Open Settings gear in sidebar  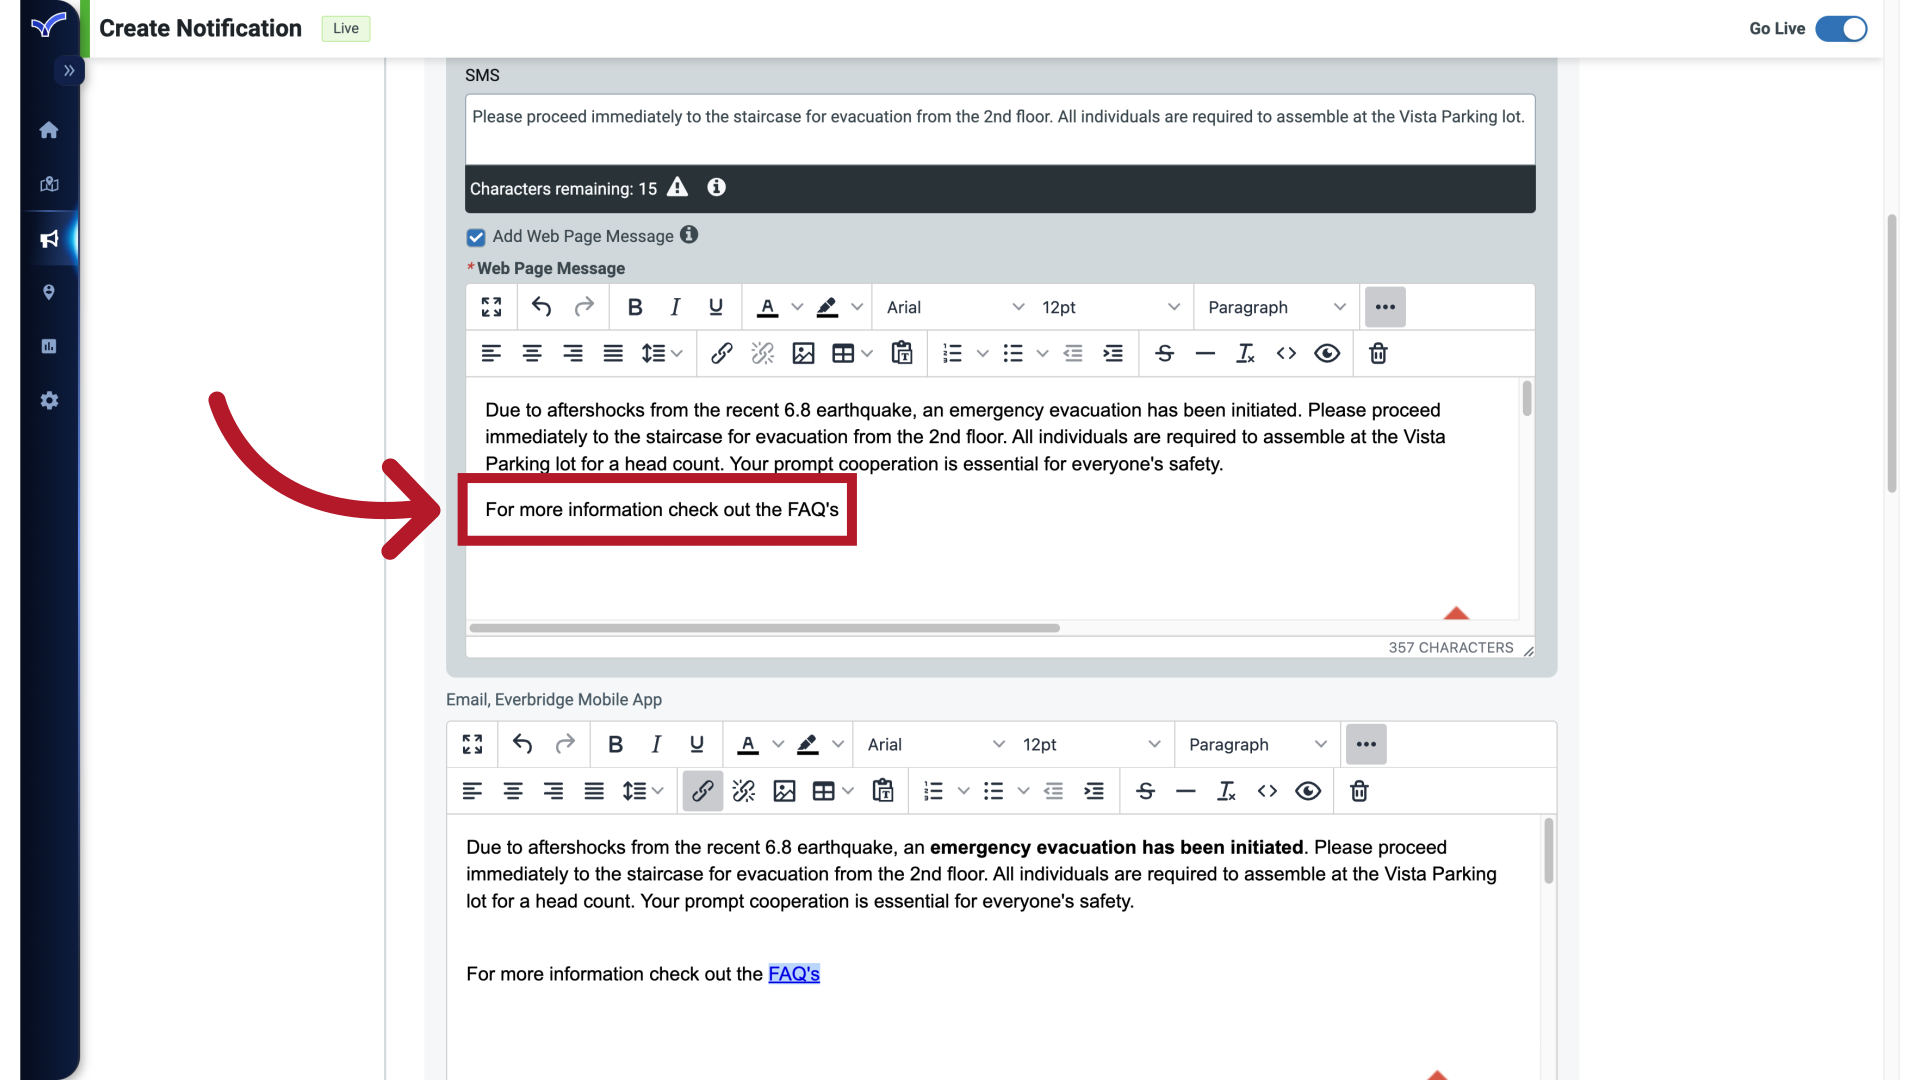pos(49,400)
